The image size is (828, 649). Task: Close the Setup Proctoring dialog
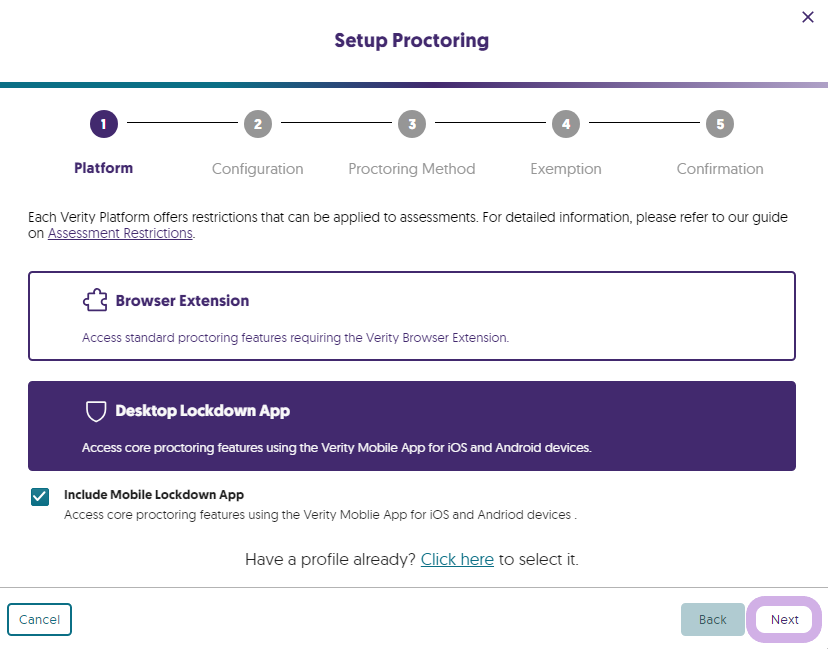pos(808,17)
